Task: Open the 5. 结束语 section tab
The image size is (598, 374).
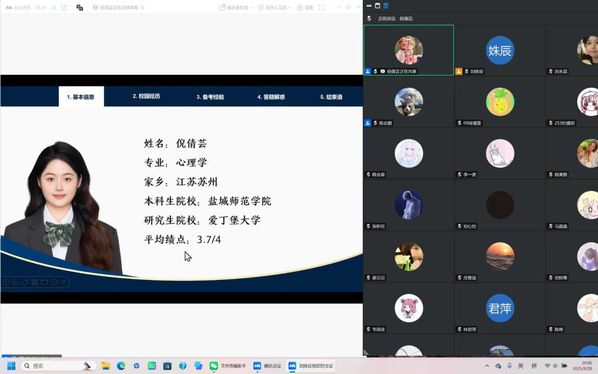Action: [331, 97]
